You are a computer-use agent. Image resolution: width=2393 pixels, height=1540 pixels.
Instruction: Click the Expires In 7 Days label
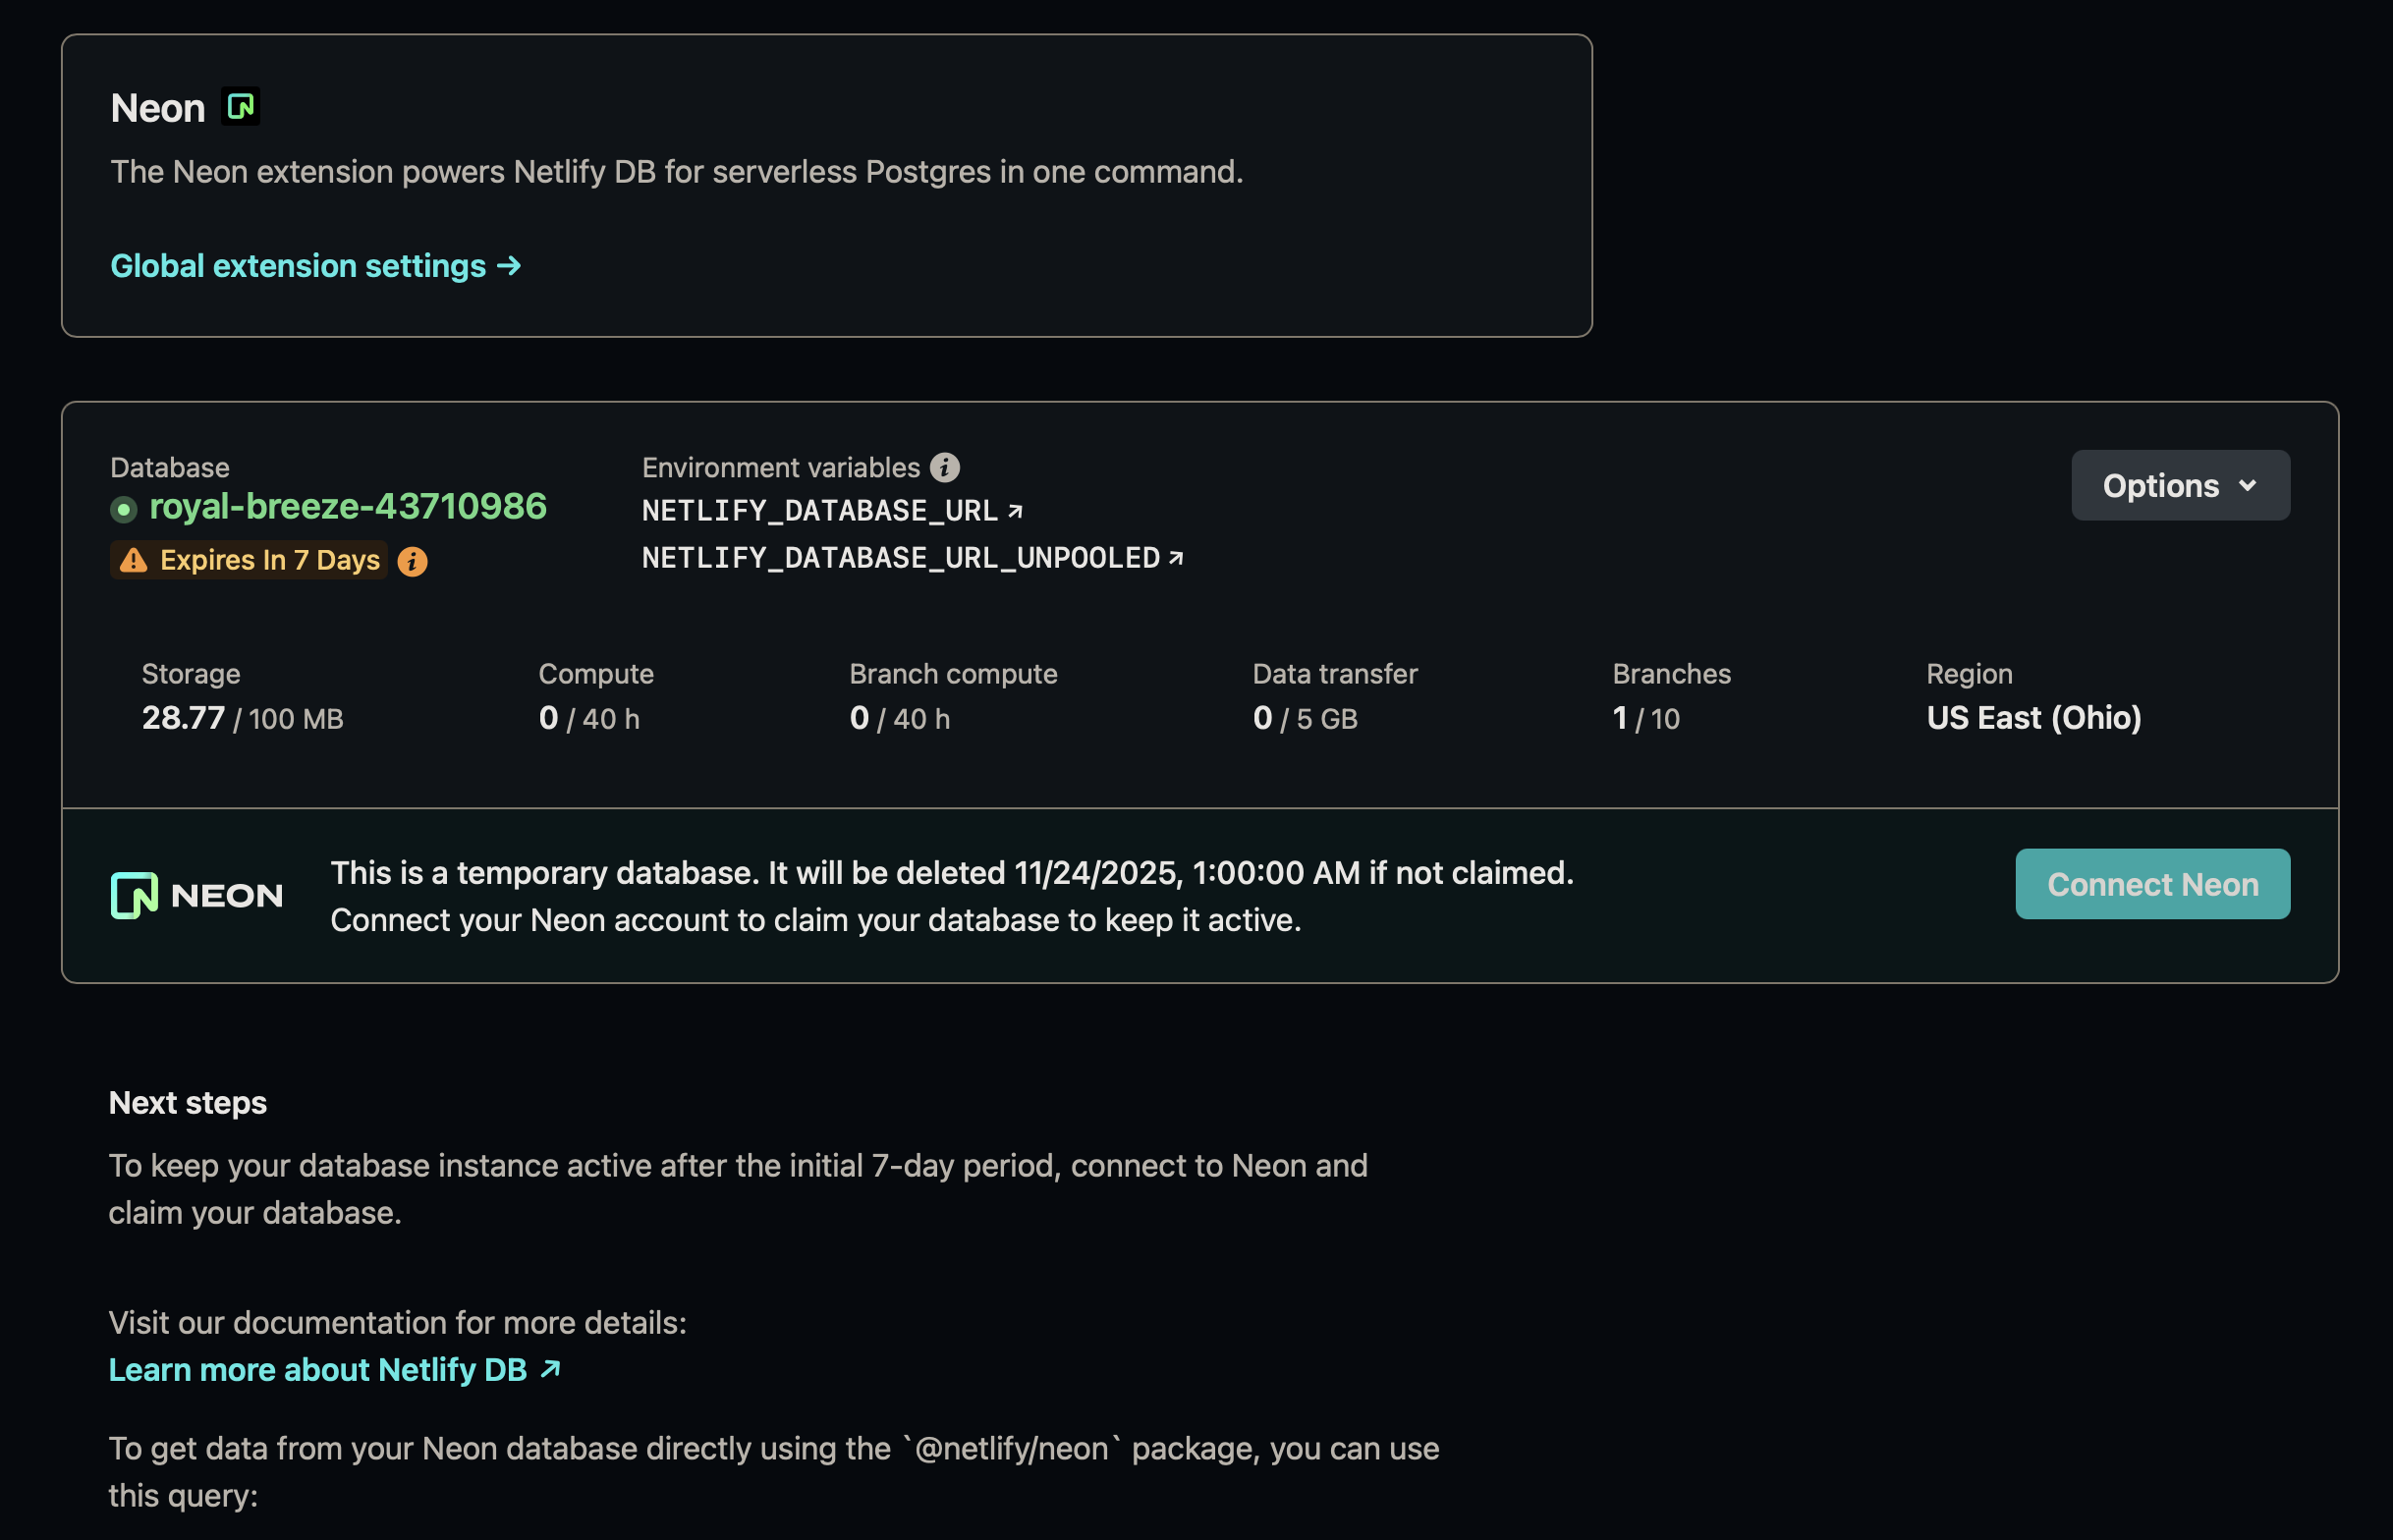(269, 560)
